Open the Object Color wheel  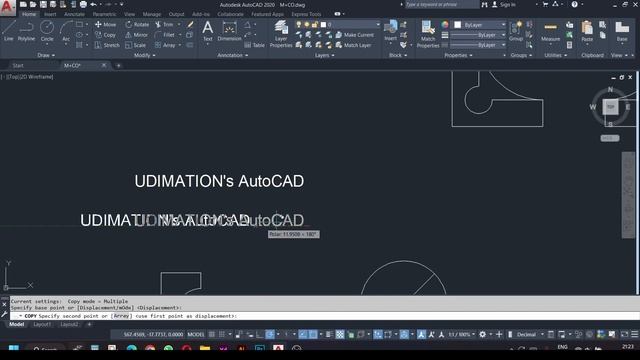point(445,25)
